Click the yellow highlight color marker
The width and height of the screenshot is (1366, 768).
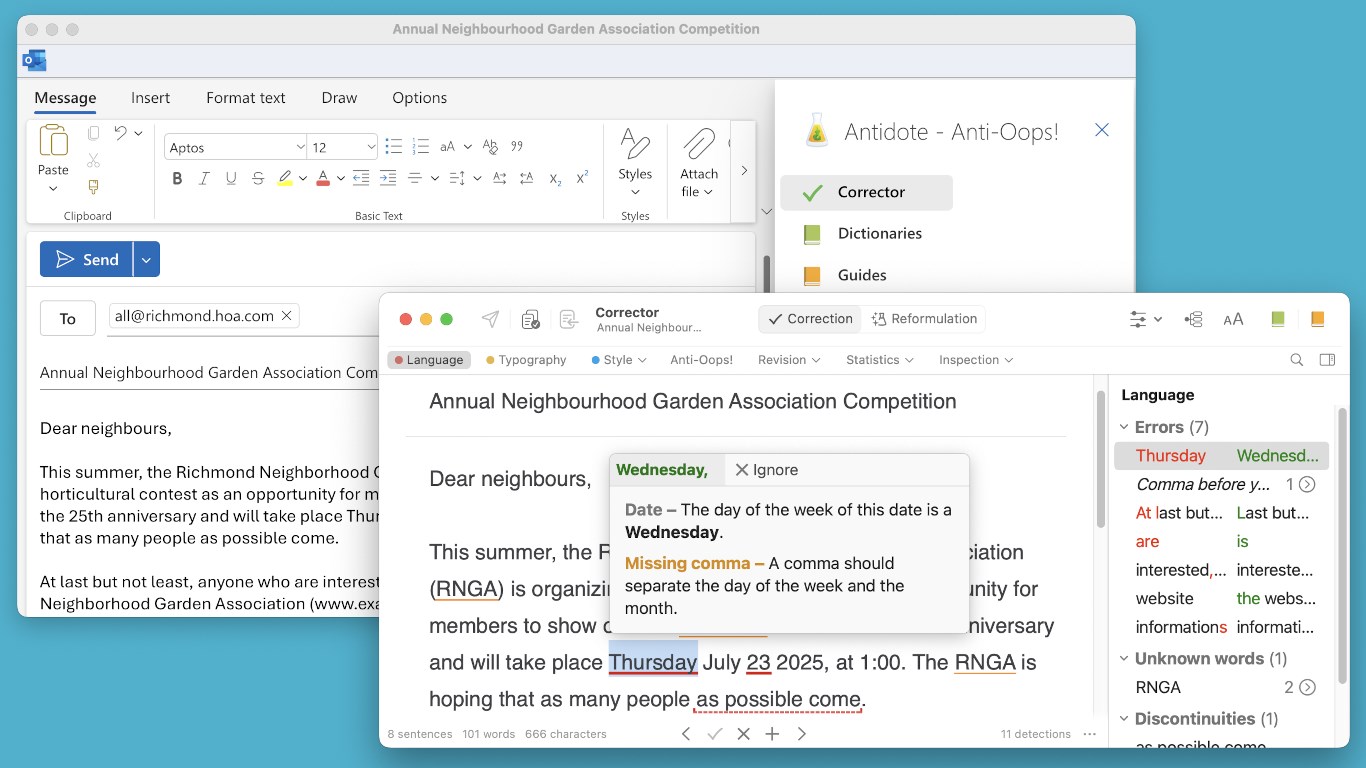(x=285, y=178)
